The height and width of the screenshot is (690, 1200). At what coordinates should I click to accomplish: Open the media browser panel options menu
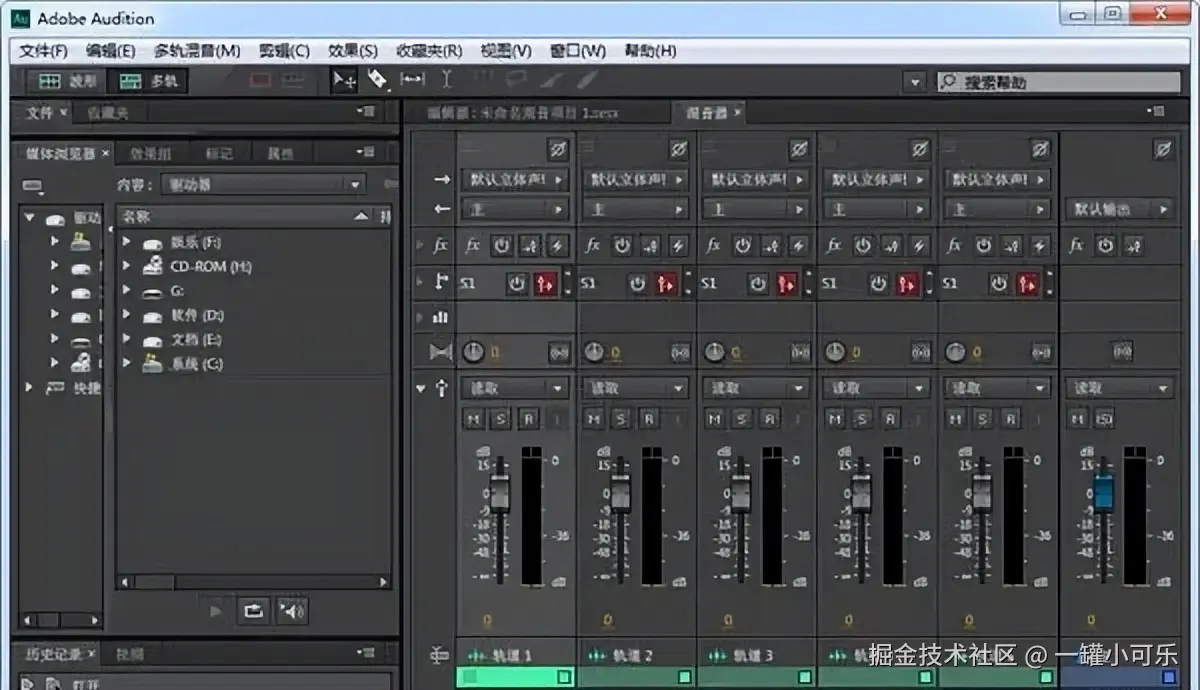click(366, 153)
